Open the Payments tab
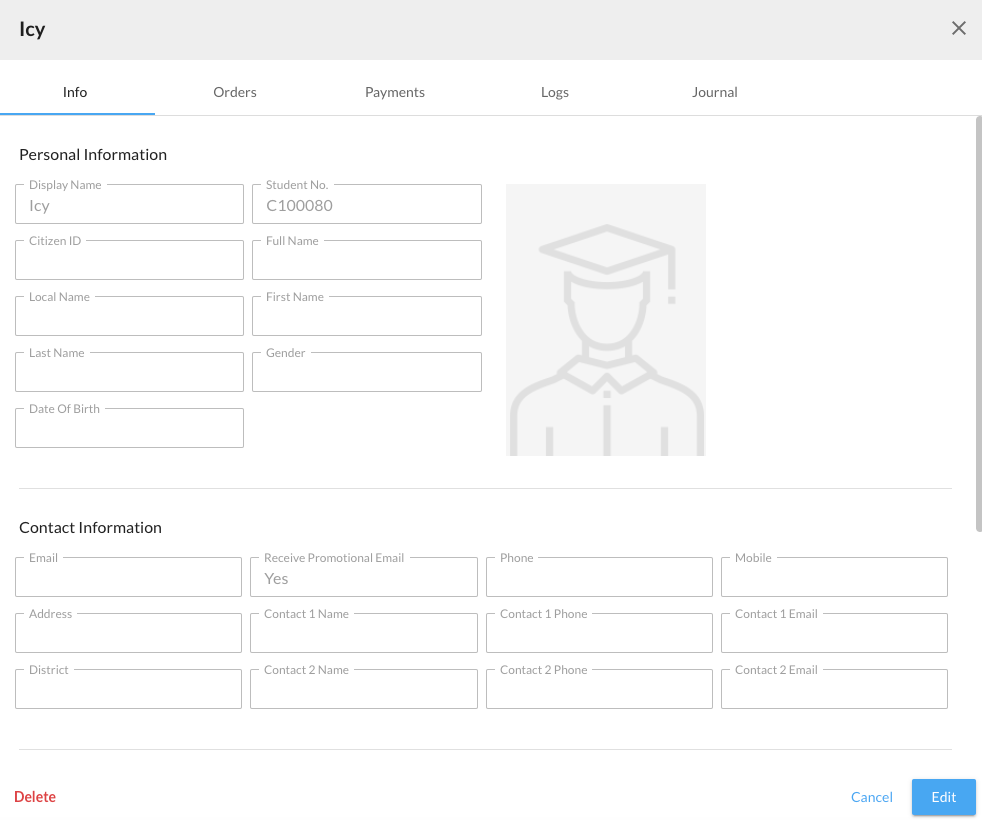 (x=395, y=92)
